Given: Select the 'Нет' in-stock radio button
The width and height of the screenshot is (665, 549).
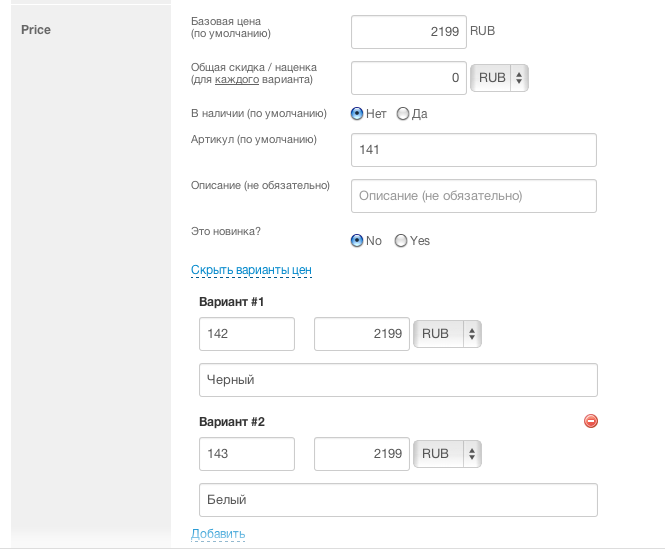Looking at the screenshot, I should click(x=357, y=114).
